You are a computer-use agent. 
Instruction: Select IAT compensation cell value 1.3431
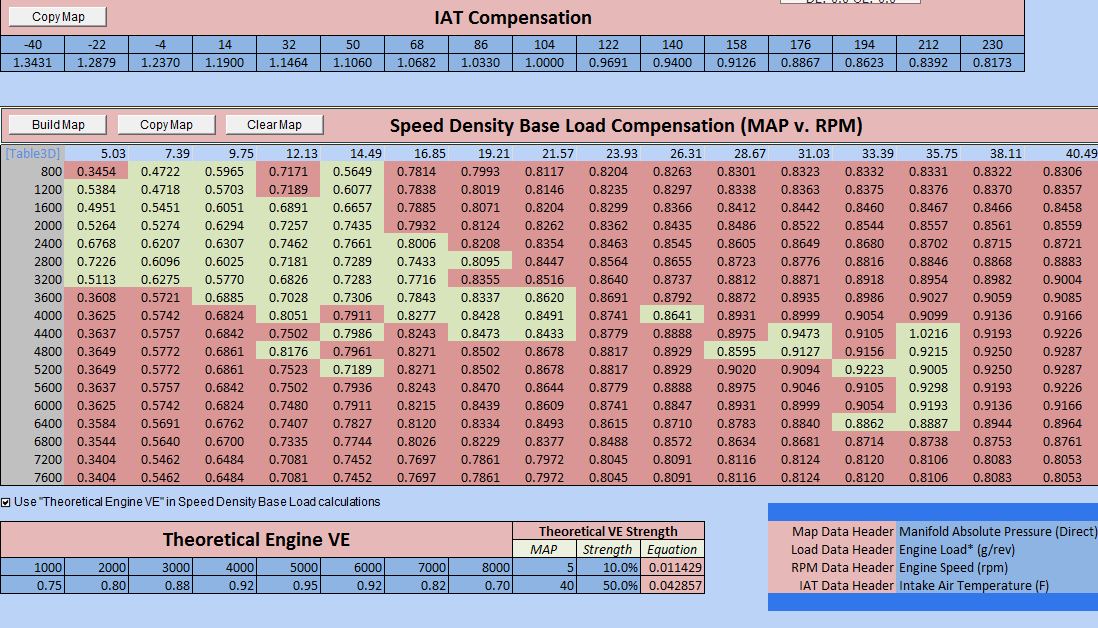pos(32,63)
